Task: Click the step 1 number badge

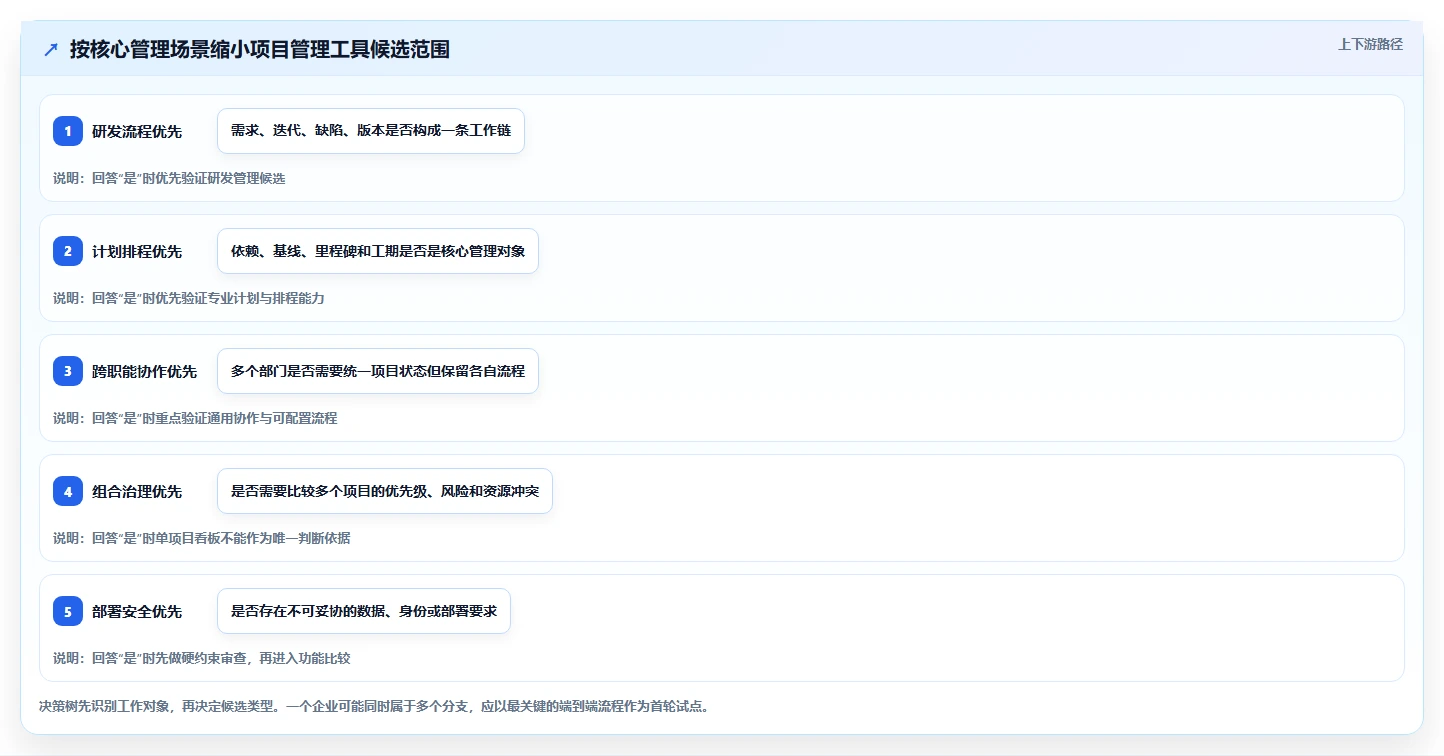Action: coord(68,131)
